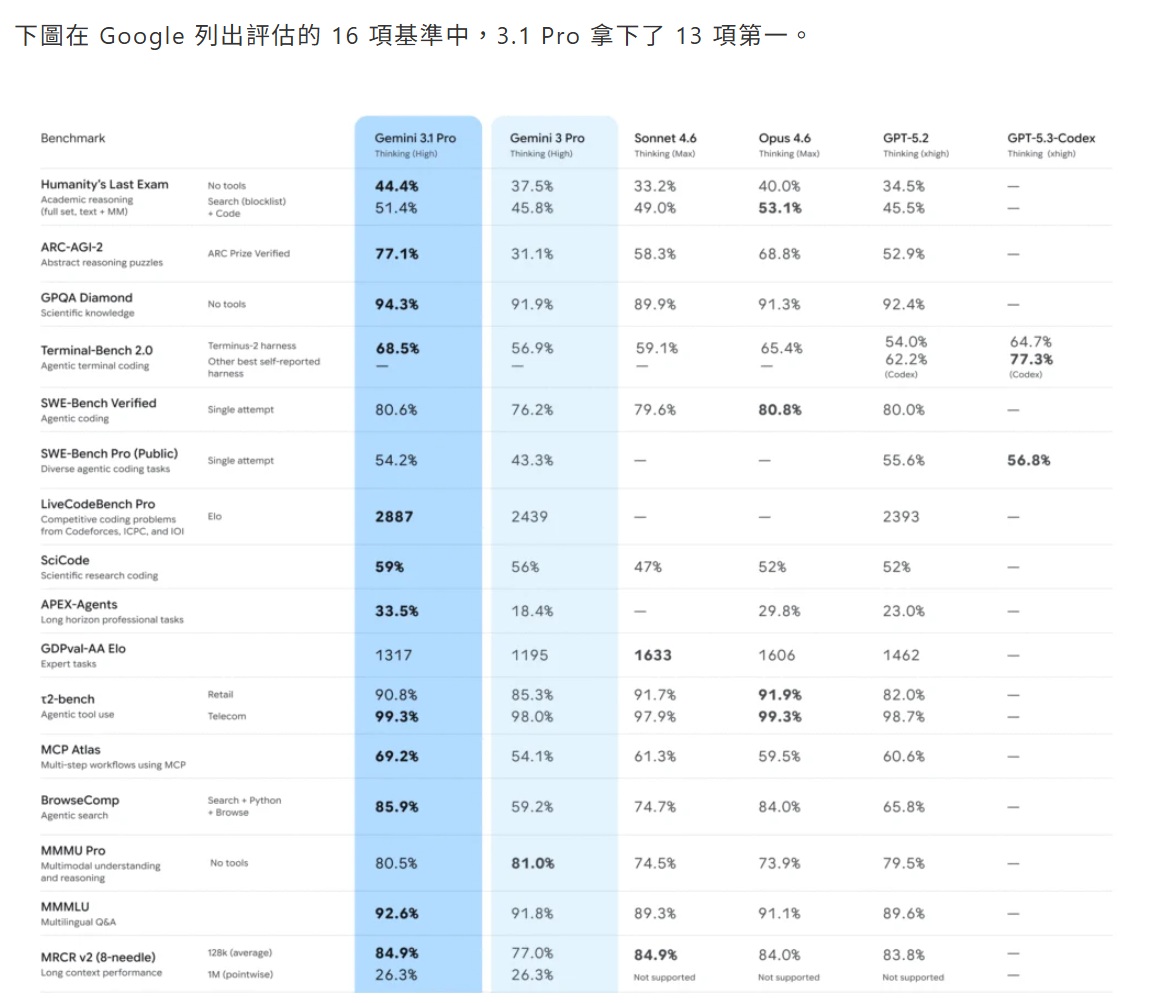Select the bold 77.1% ARC-AGI-2 score
Image resolution: width=1152 pixels, height=1003 pixels.
(x=396, y=254)
